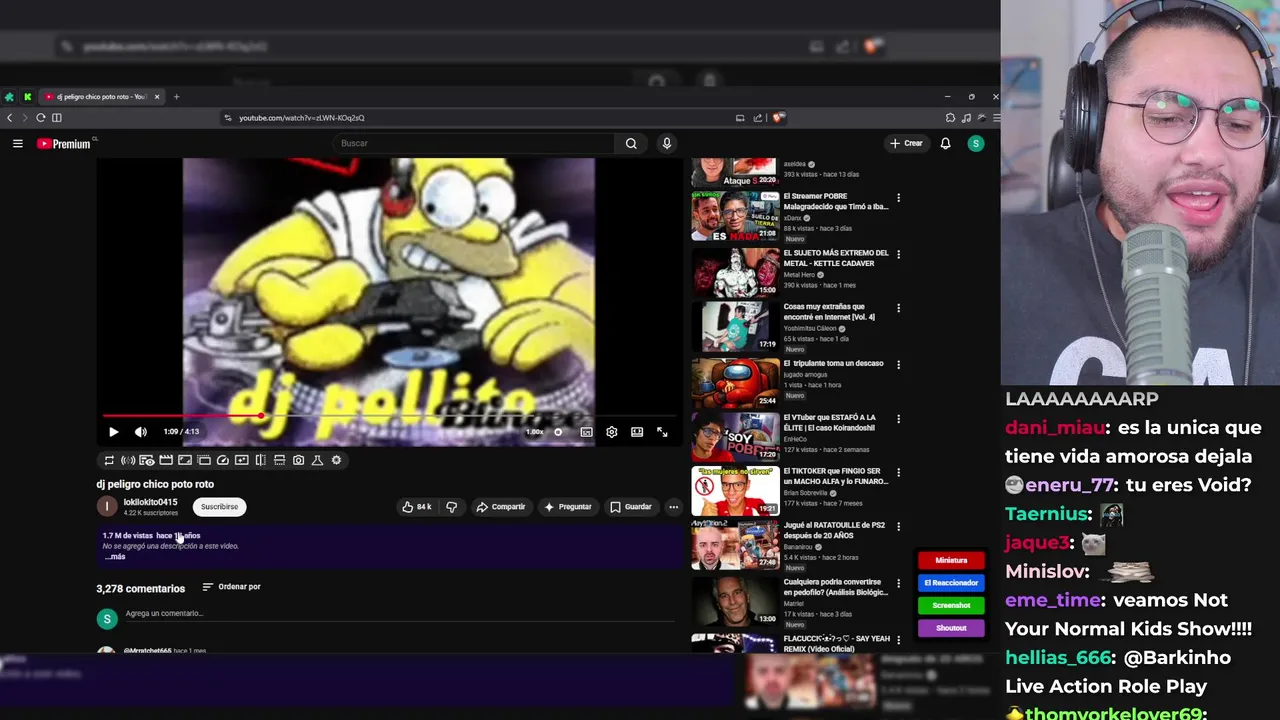This screenshot has height=720, width=1280.
Task: Like the video with 84 k likes
Action: pyautogui.click(x=417, y=507)
